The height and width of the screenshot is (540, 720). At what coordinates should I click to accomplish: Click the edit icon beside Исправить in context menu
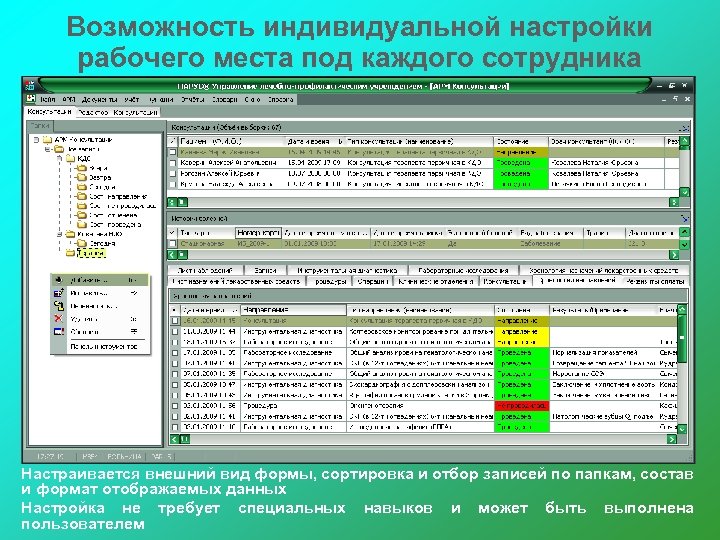(x=59, y=292)
